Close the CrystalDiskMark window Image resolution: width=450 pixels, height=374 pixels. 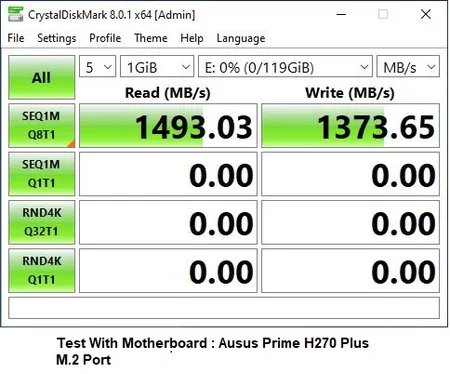click(426, 14)
